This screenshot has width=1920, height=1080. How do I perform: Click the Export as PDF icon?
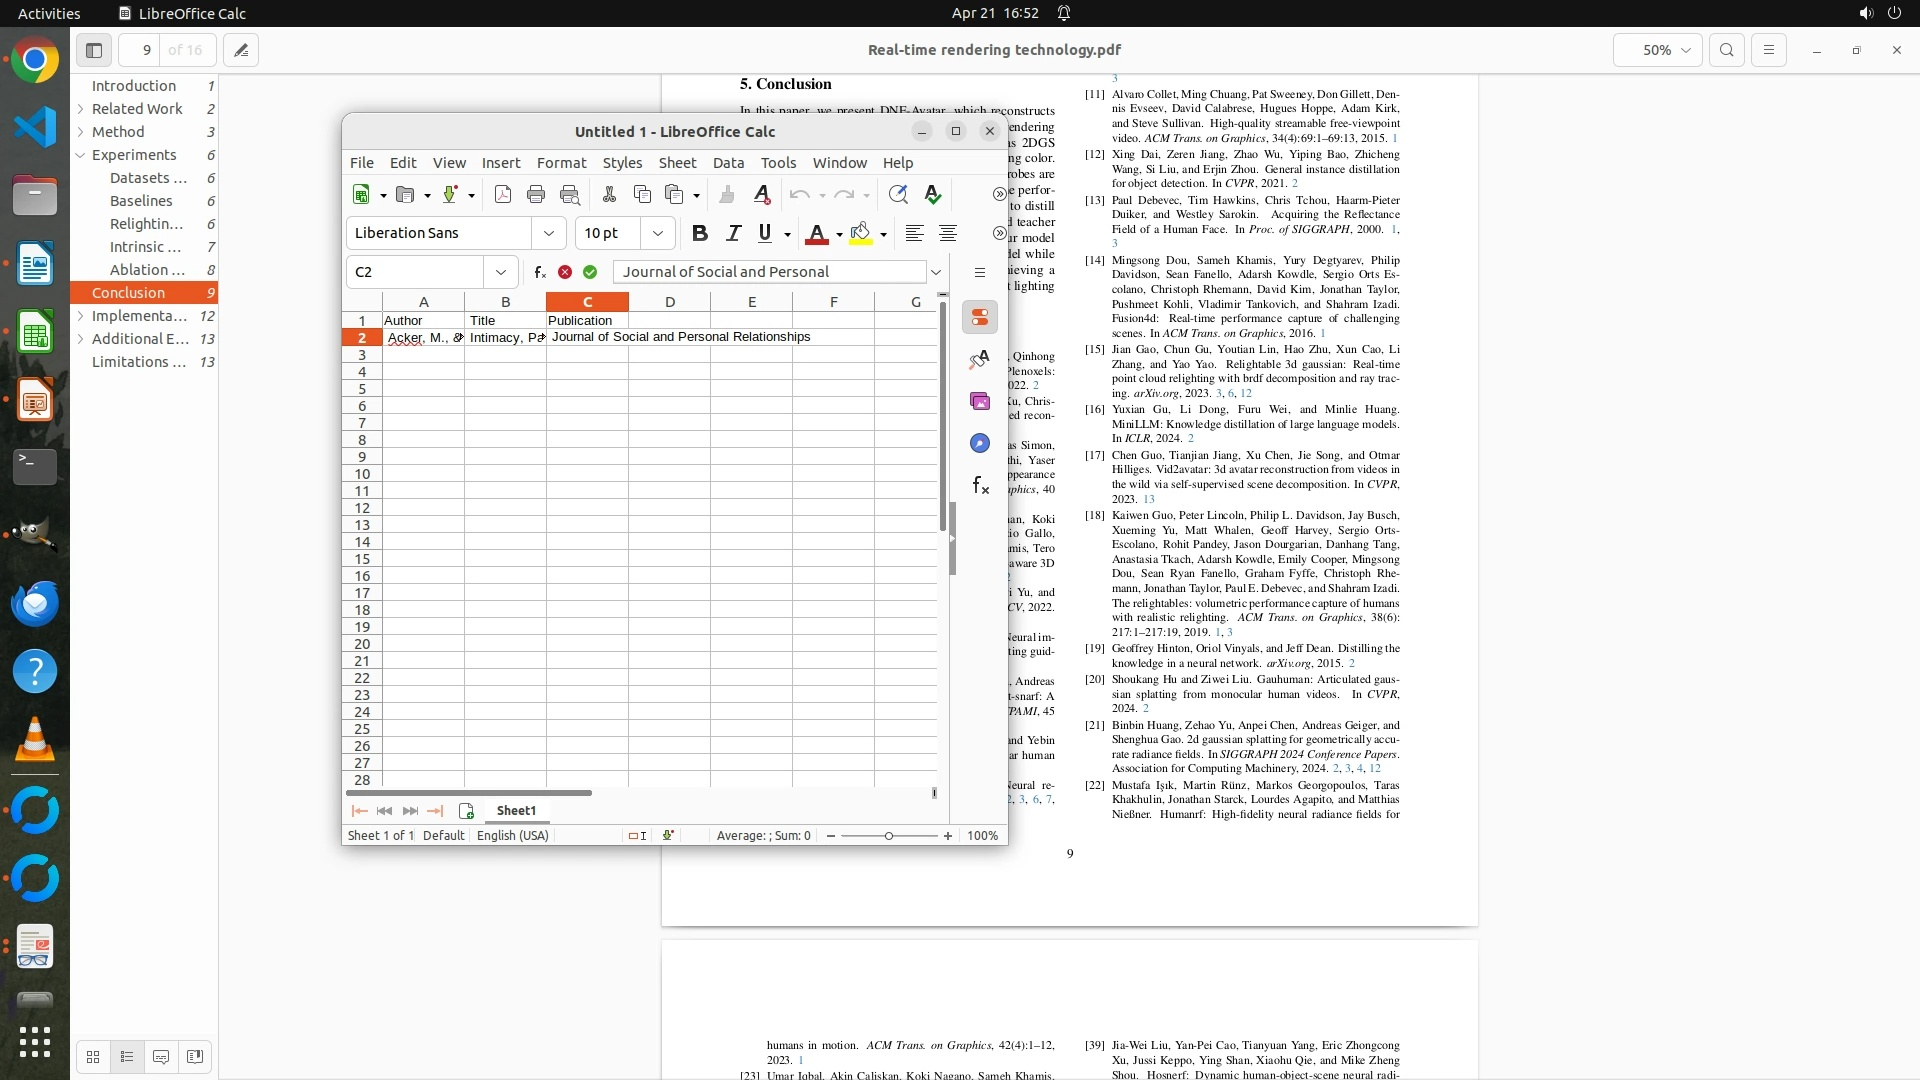[x=503, y=195]
